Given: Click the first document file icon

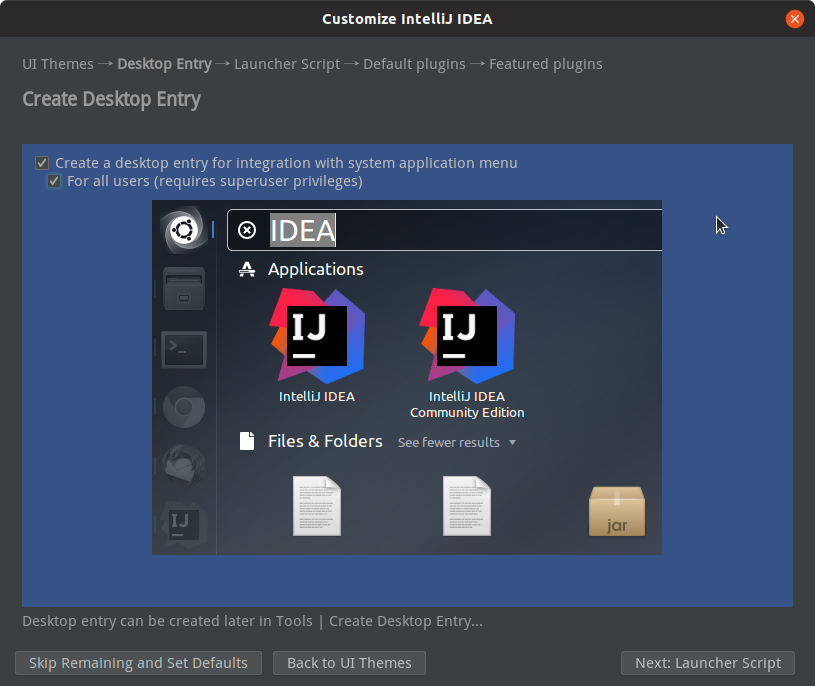Looking at the screenshot, I should coord(317,506).
